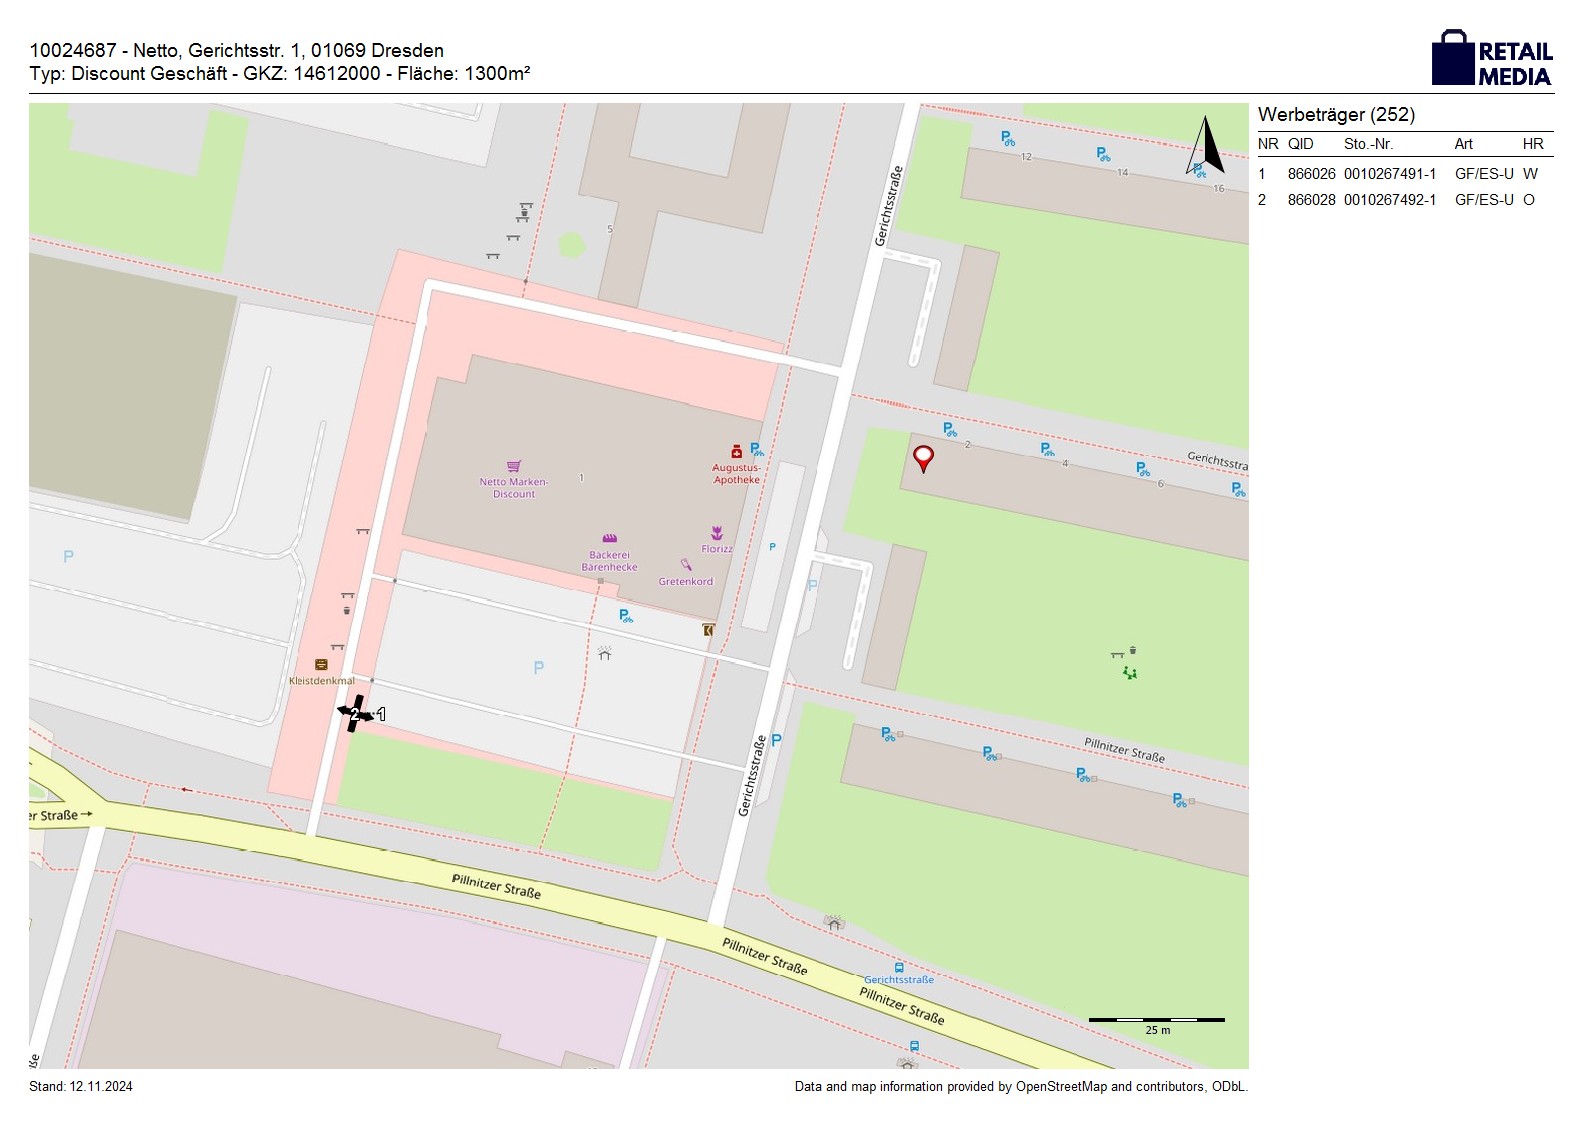Screen dimensions: 1587x1123
Task: Click the Bäckerei Bärenhecke bakery icon
Action: pos(609,539)
